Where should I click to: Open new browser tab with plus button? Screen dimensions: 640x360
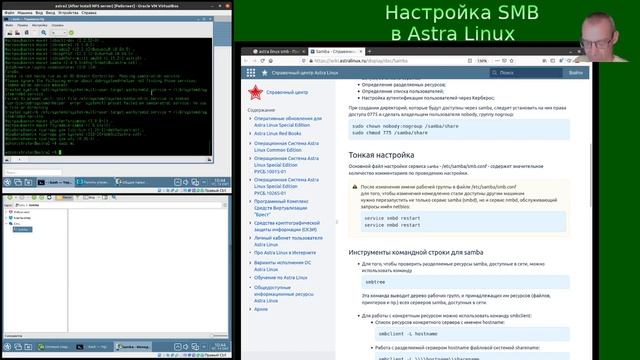tap(369, 51)
